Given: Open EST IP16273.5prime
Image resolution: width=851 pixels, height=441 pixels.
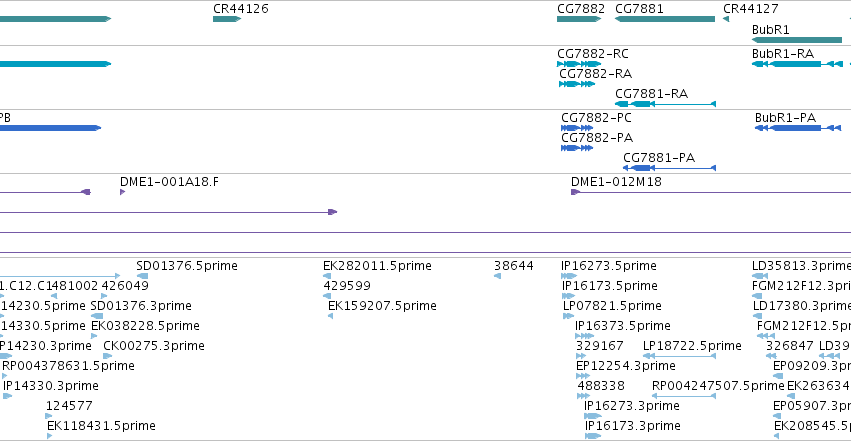Looking at the screenshot, I should [x=569, y=276].
